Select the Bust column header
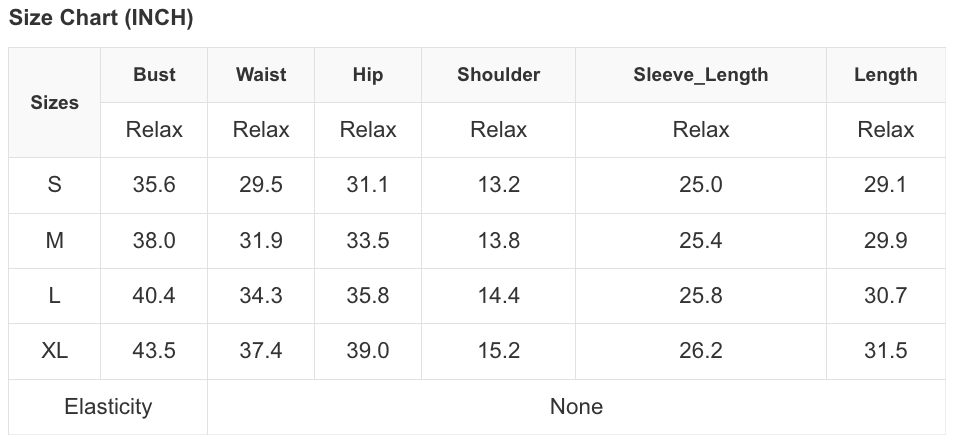 coord(154,75)
